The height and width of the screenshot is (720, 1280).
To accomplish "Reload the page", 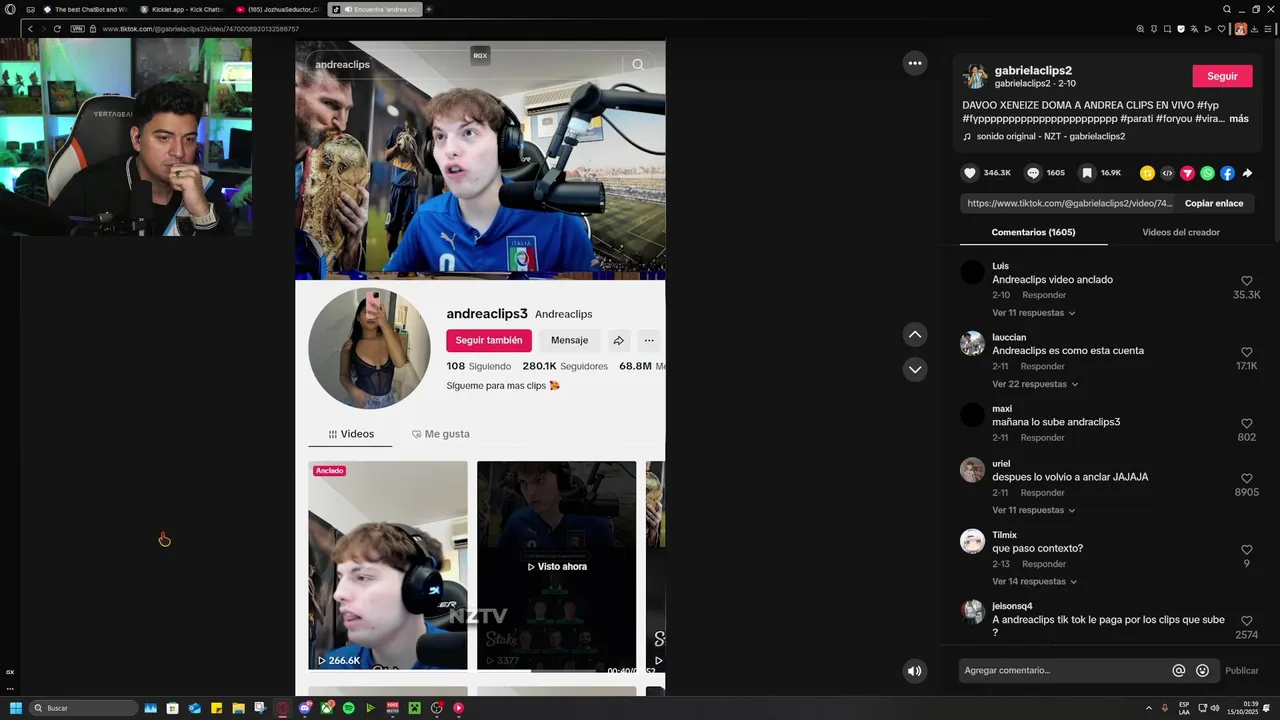I will click(57, 29).
